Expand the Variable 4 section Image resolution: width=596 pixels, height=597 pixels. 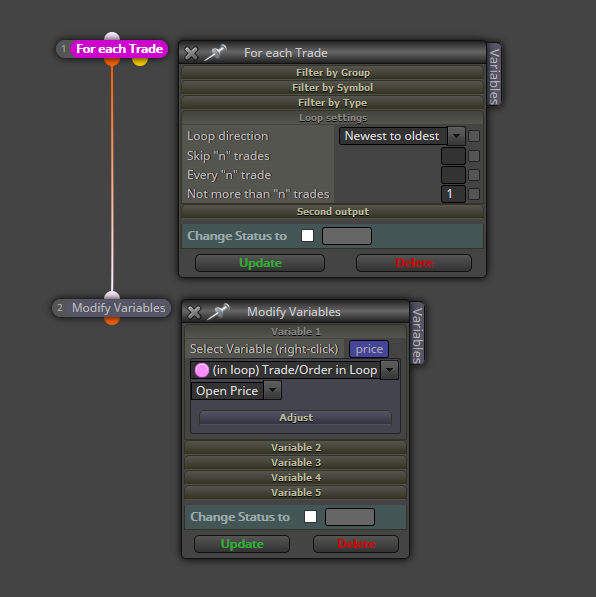click(x=296, y=477)
